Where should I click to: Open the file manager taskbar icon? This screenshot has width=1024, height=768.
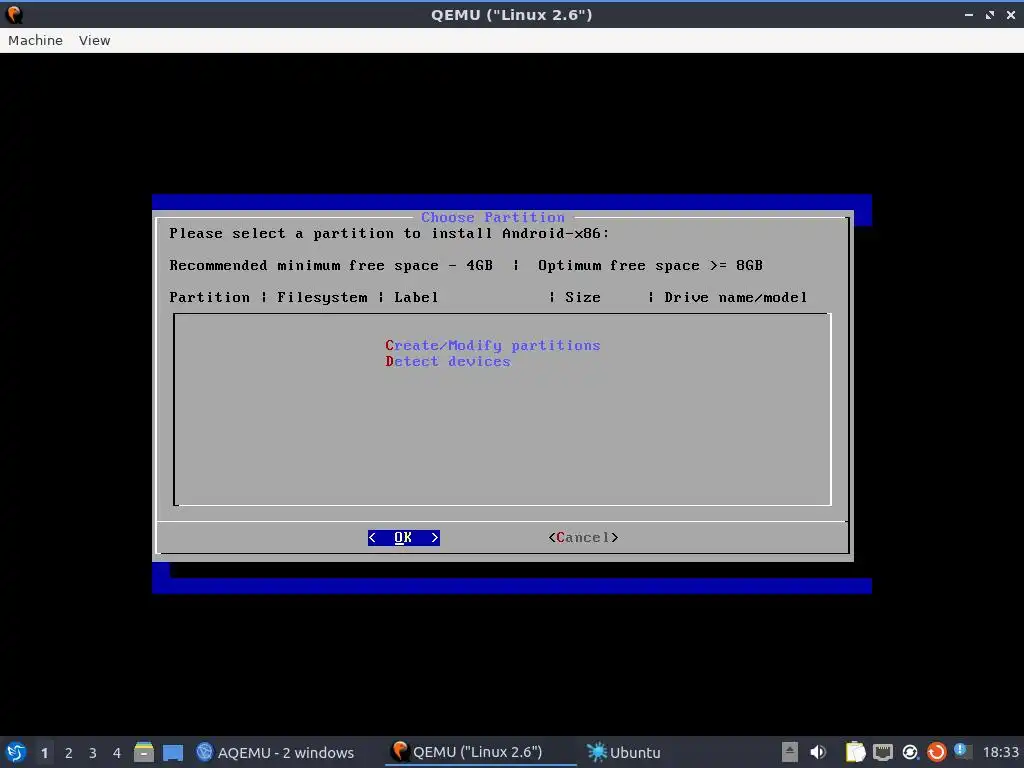[x=144, y=752]
